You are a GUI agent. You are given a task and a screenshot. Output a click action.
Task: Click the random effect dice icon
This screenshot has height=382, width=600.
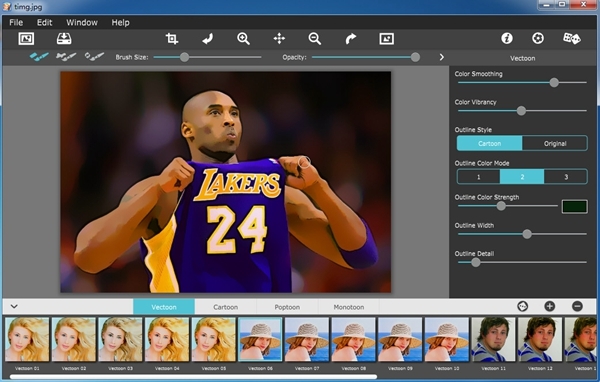point(572,38)
